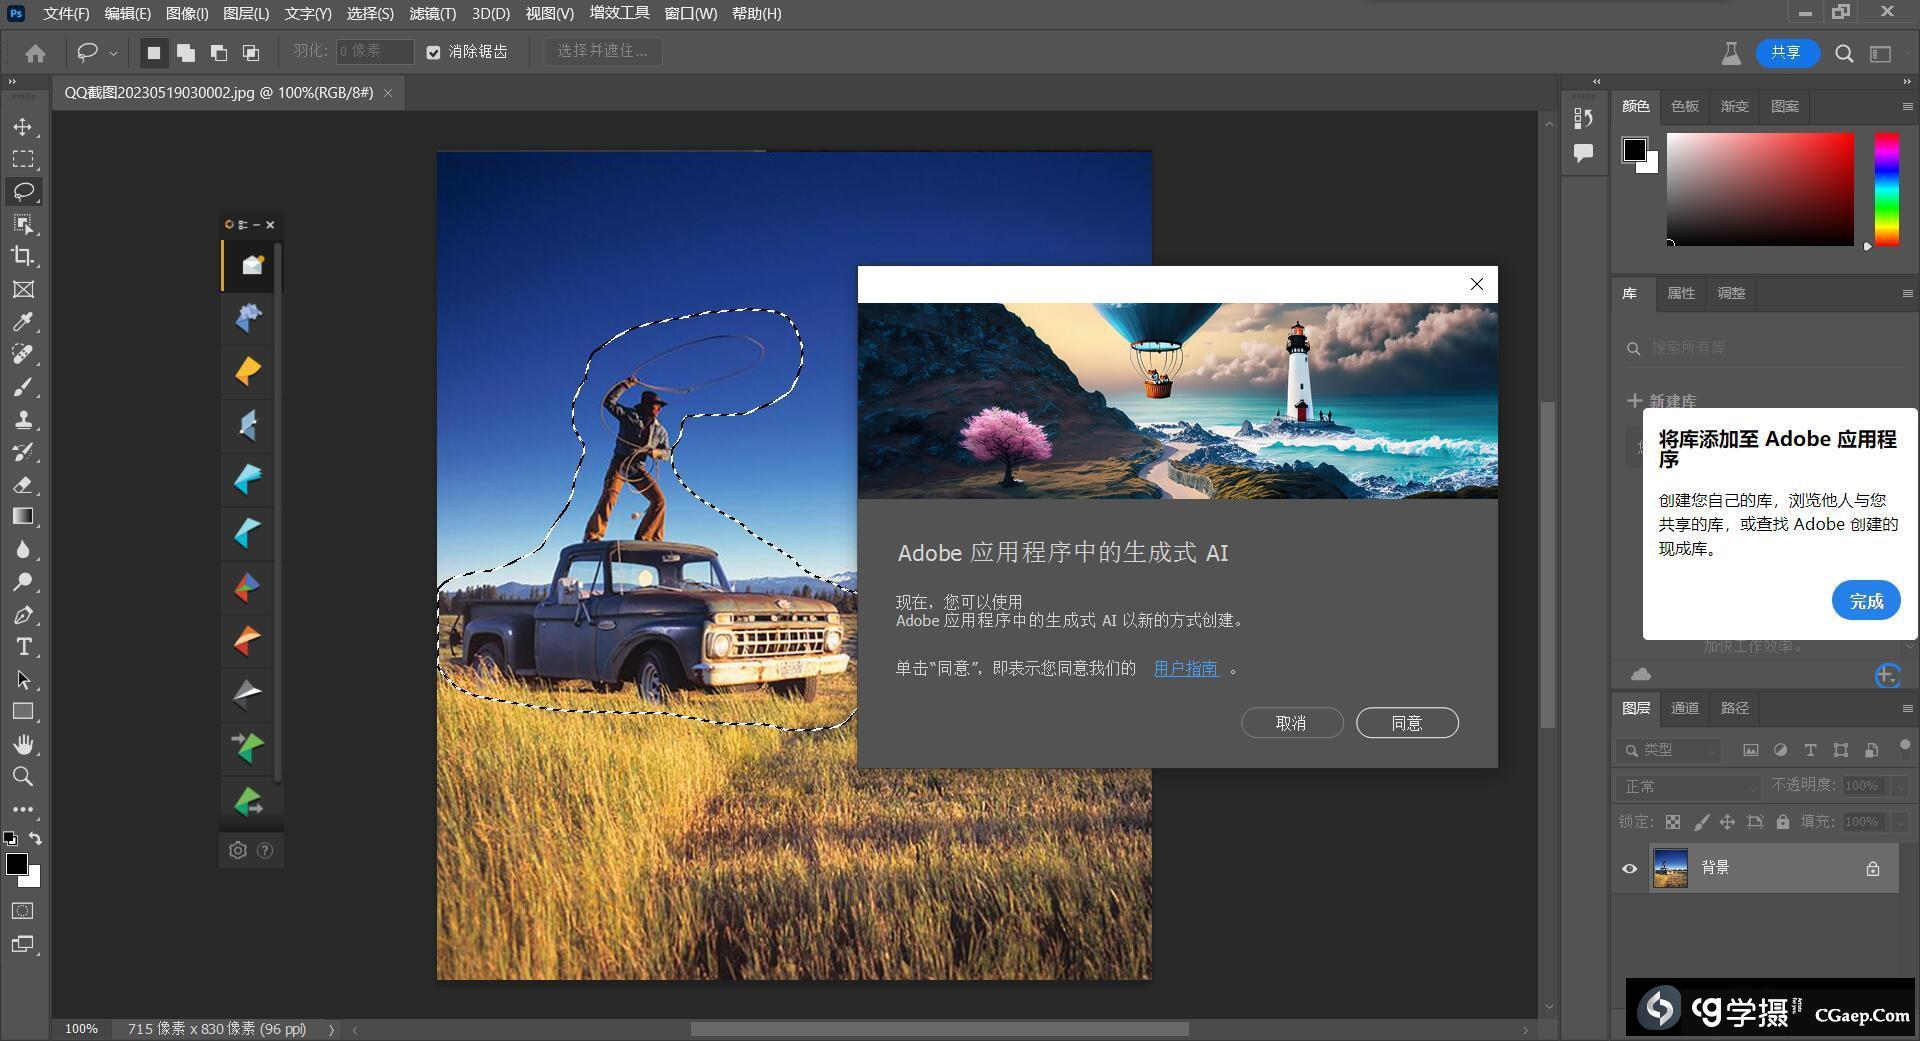This screenshot has height=1041, width=1920.
Task: Click the 同意 button in dialog
Action: 1406,723
